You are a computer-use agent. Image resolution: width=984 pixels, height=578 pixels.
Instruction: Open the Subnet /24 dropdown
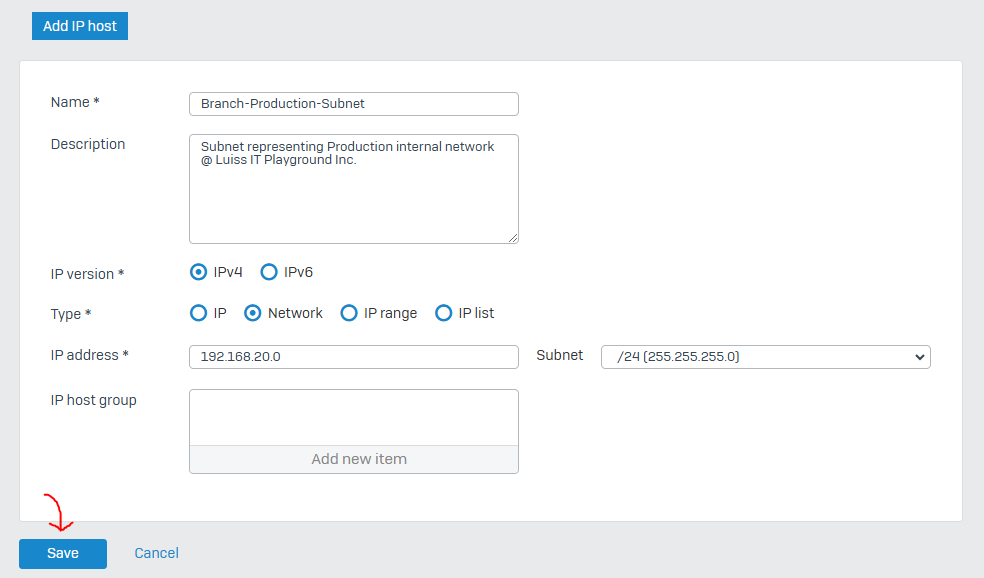766,356
